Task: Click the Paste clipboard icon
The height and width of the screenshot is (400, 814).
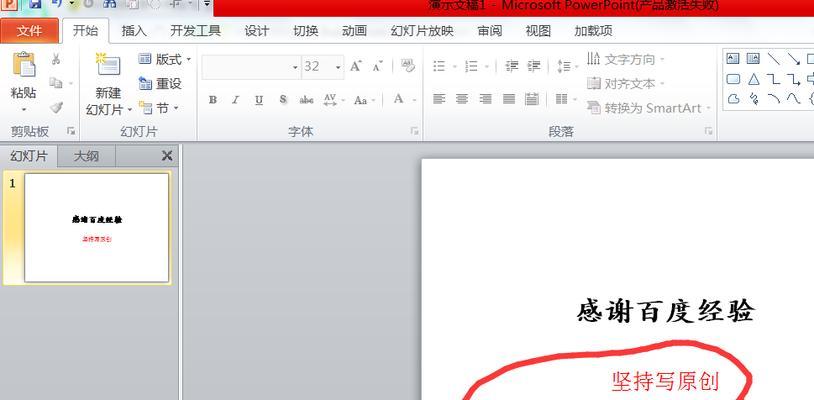Action: click(24, 65)
